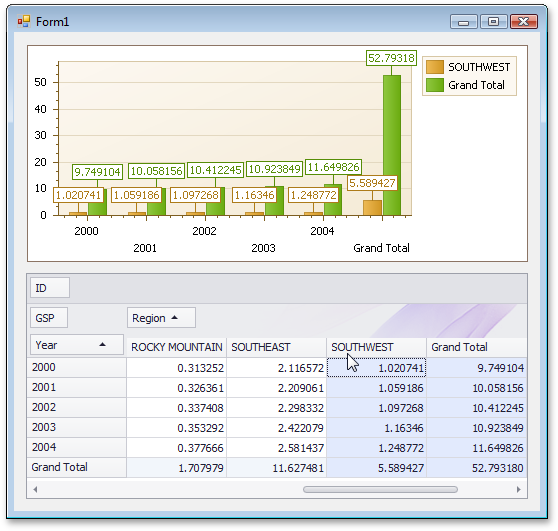Select the SOUTHWEST column header
Image resolution: width=558 pixels, height=531 pixels.
377,347
